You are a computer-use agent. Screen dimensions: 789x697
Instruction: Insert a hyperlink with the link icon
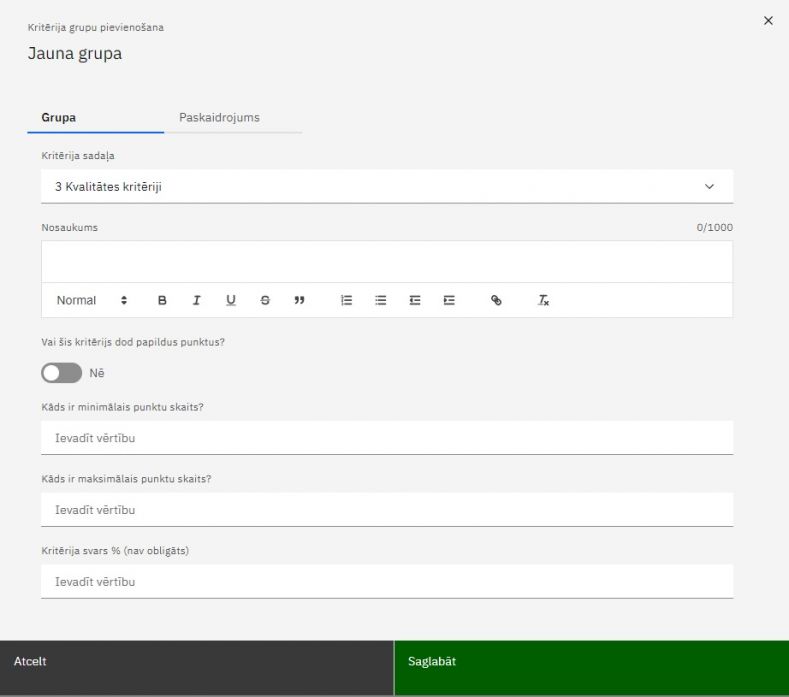coord(496,300)
